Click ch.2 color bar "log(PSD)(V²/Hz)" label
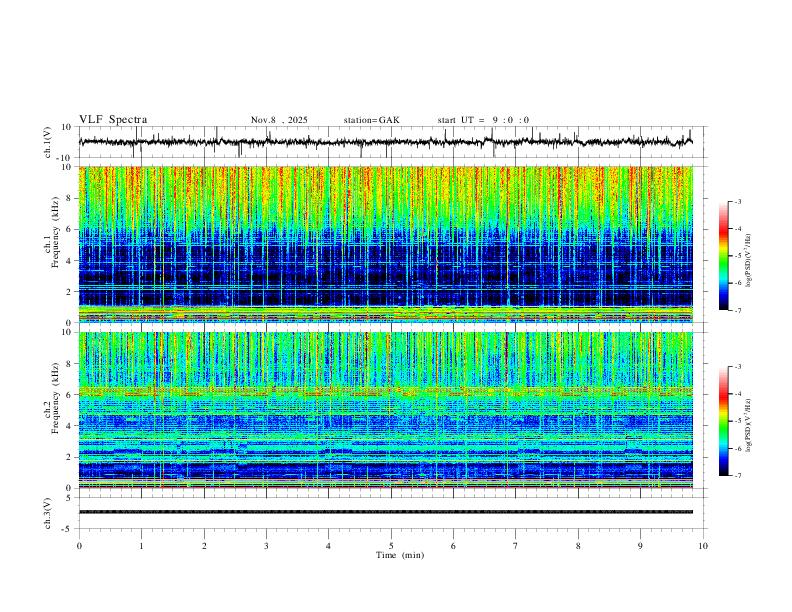 point(749,426)
